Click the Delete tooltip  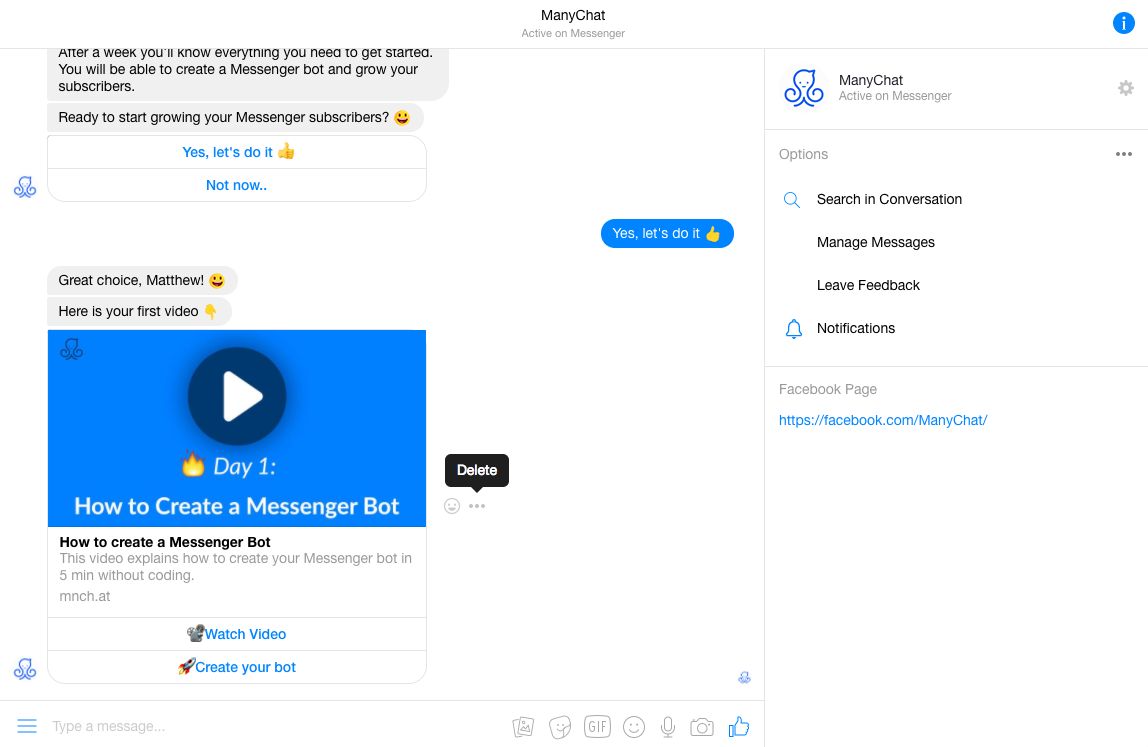click(x=477, y=470)
